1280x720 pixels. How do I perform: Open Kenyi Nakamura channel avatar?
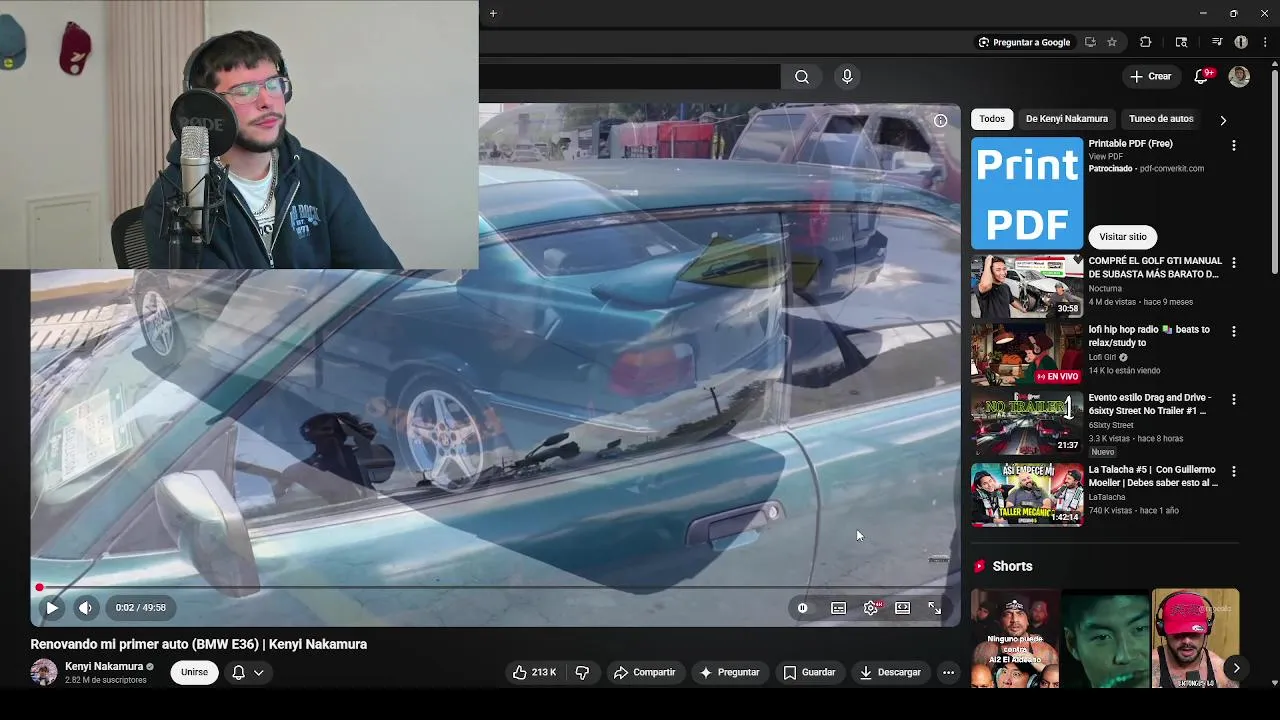point(44,672)
